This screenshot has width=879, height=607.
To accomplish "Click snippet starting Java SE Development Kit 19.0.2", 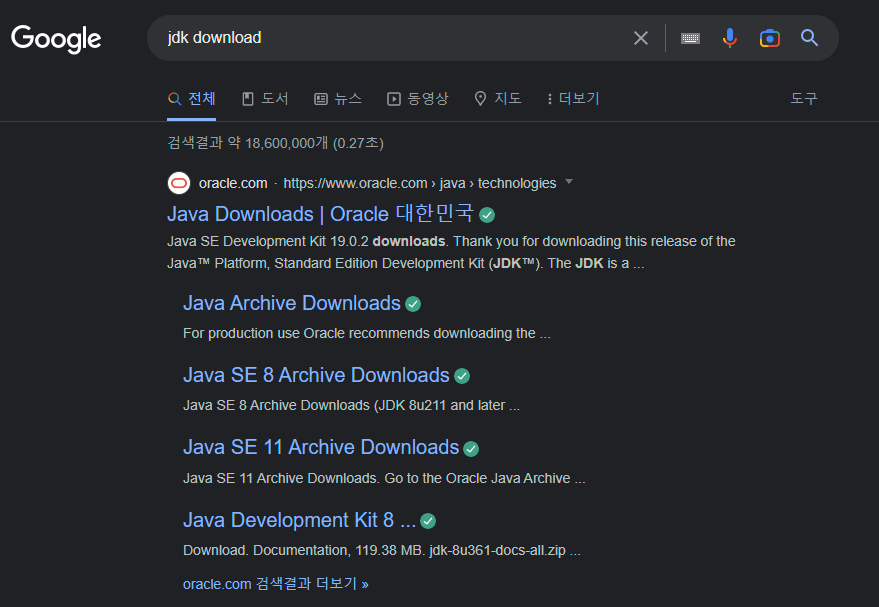I will tap(451, 252).
